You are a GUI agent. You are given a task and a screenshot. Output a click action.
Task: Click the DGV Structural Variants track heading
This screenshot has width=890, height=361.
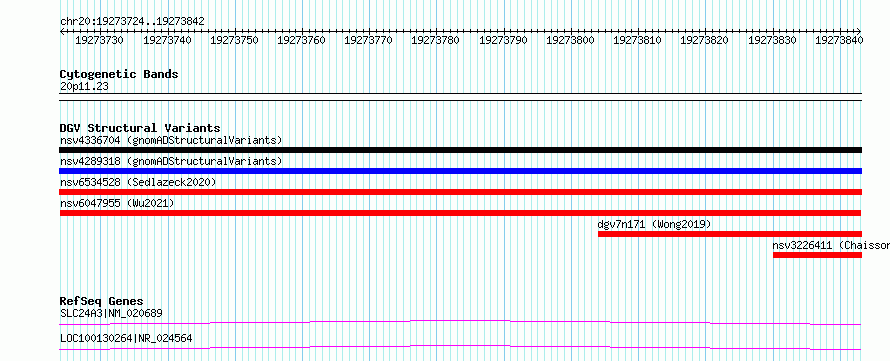(x=140, y=128)
